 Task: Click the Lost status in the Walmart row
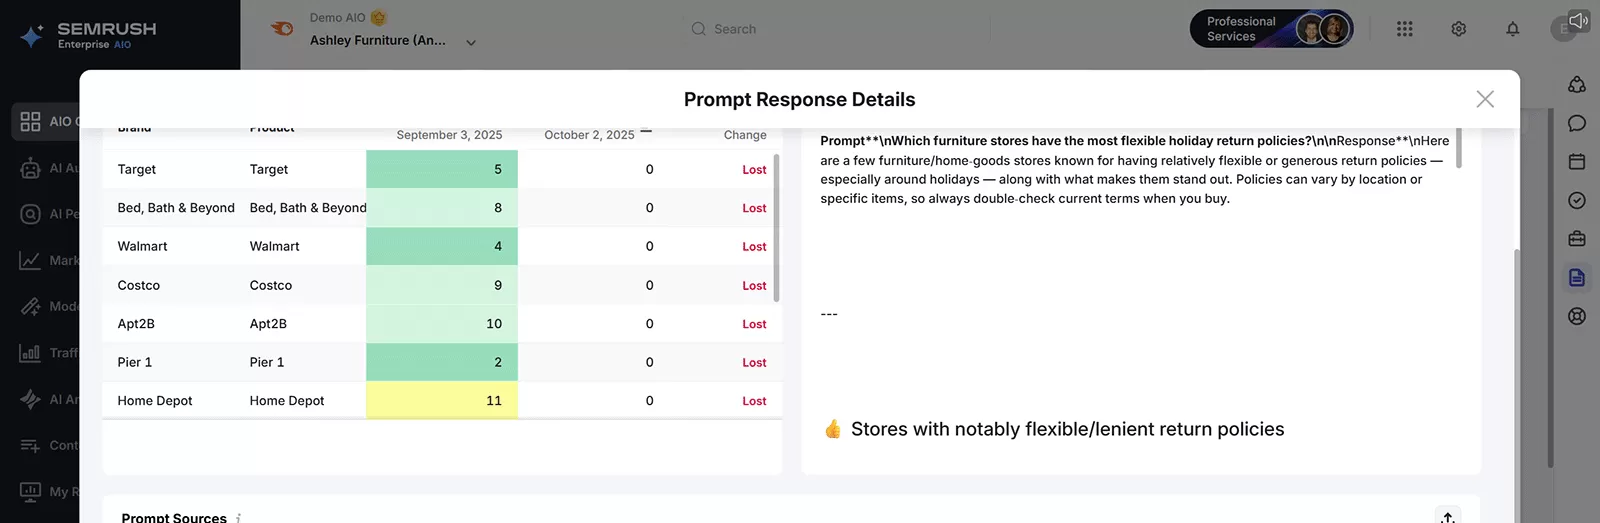click(x=754, y=247)
